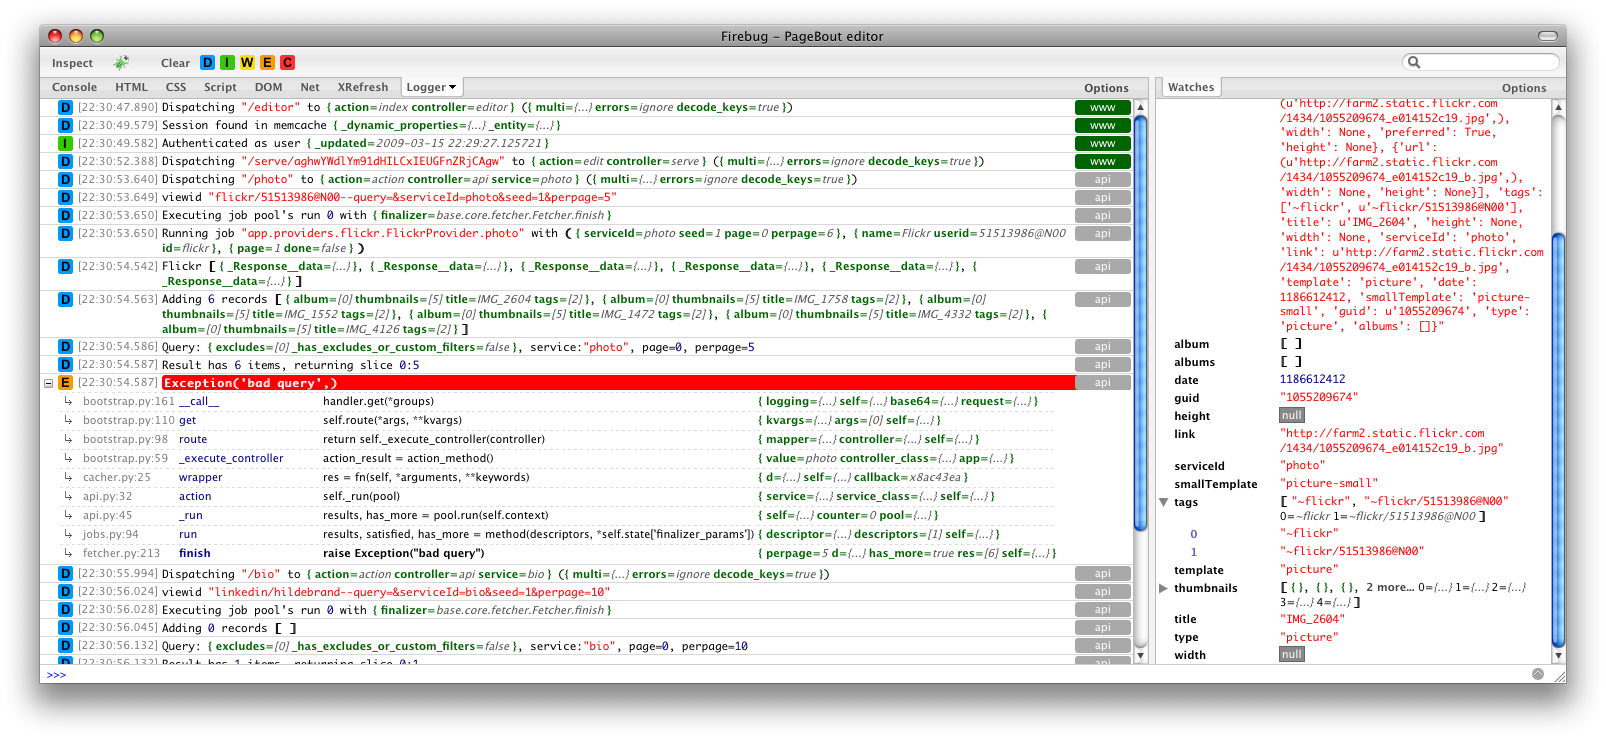
Task: Open the Logger tab dropdown
Action: pos(431,87)
